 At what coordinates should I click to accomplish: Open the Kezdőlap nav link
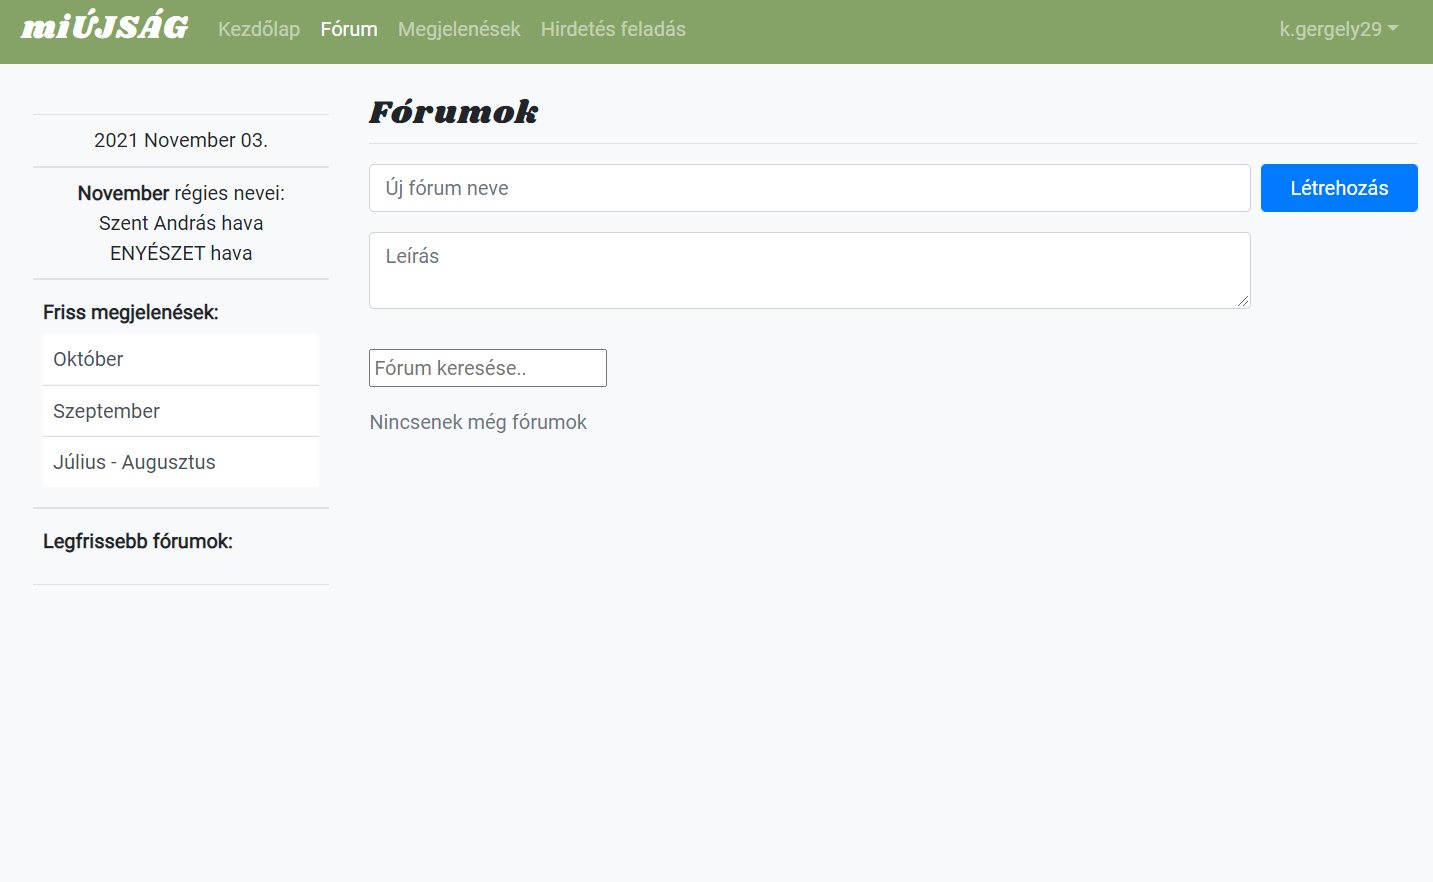tap(259, 29)
